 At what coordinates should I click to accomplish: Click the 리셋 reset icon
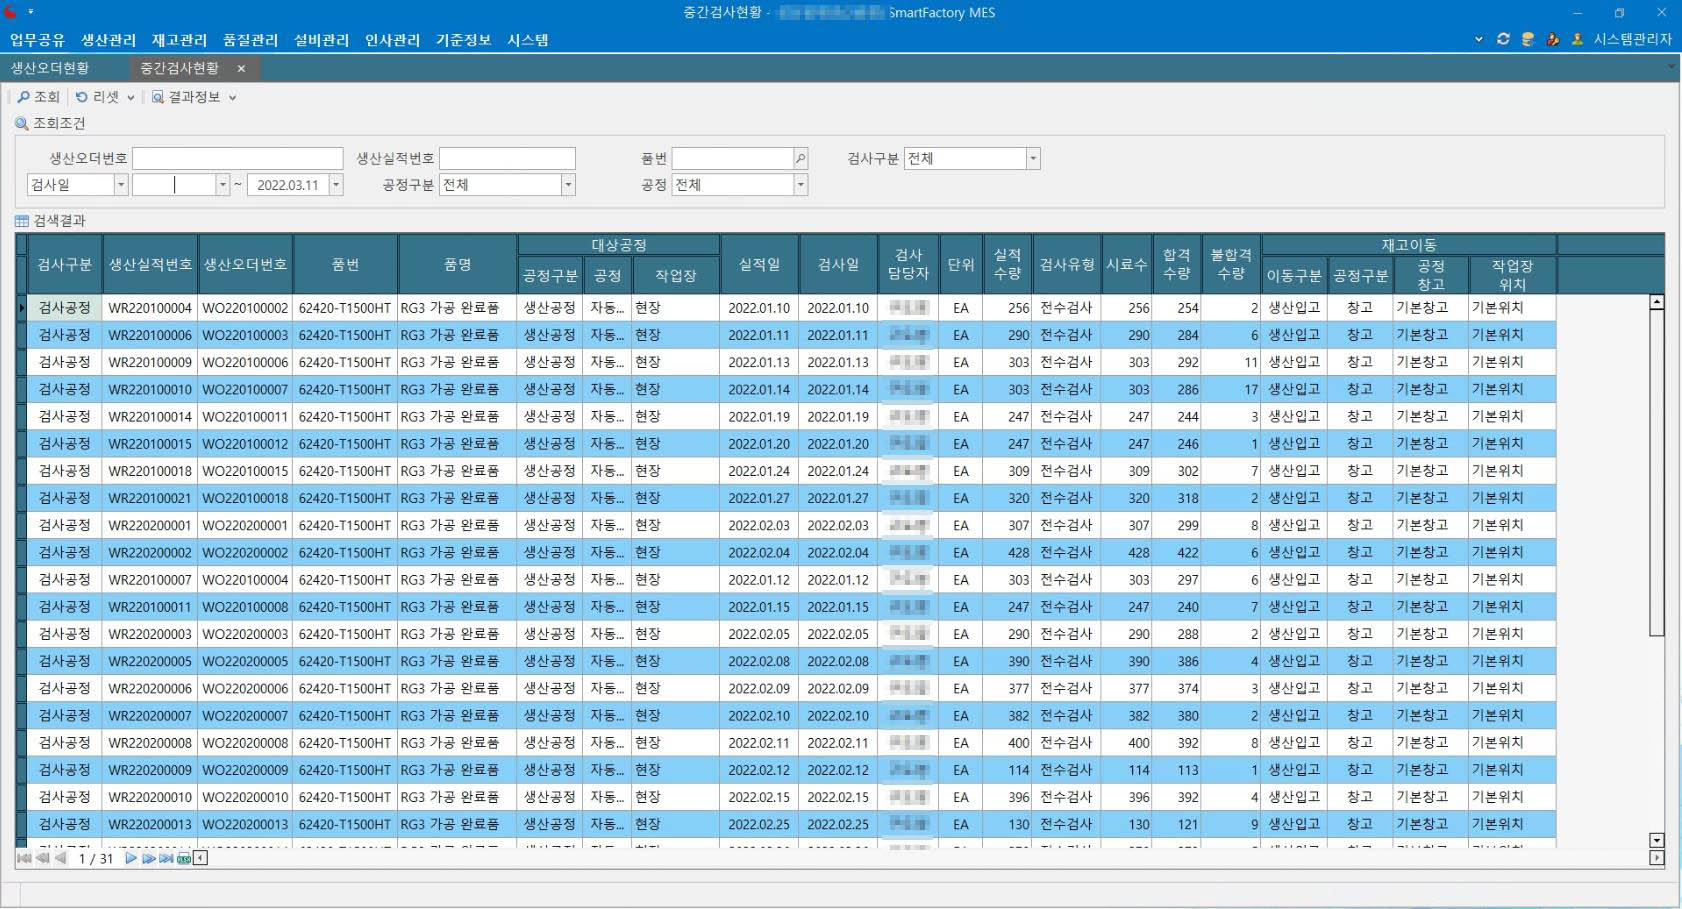coord(82,97)
